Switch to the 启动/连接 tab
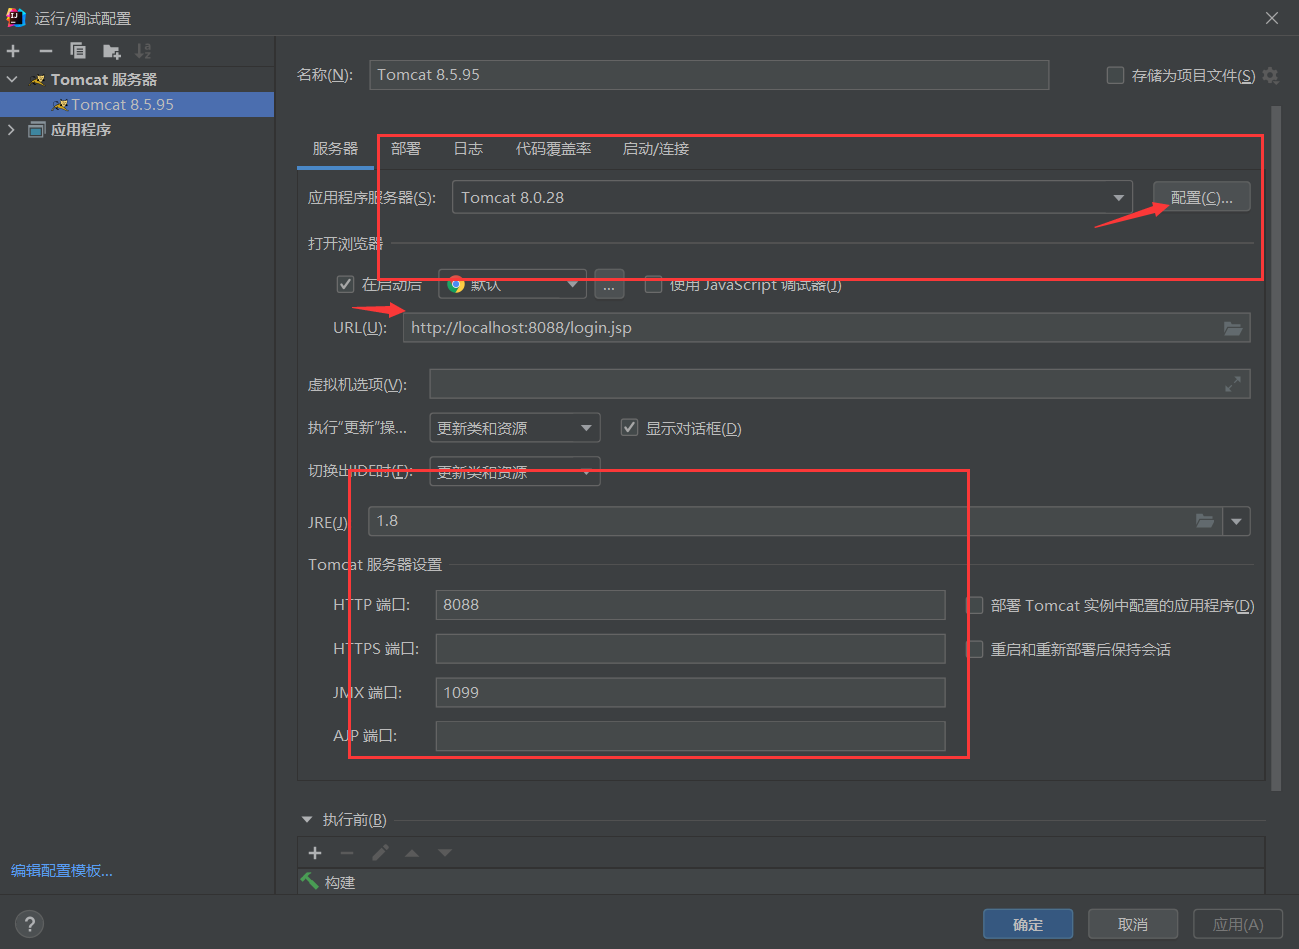 656,149
